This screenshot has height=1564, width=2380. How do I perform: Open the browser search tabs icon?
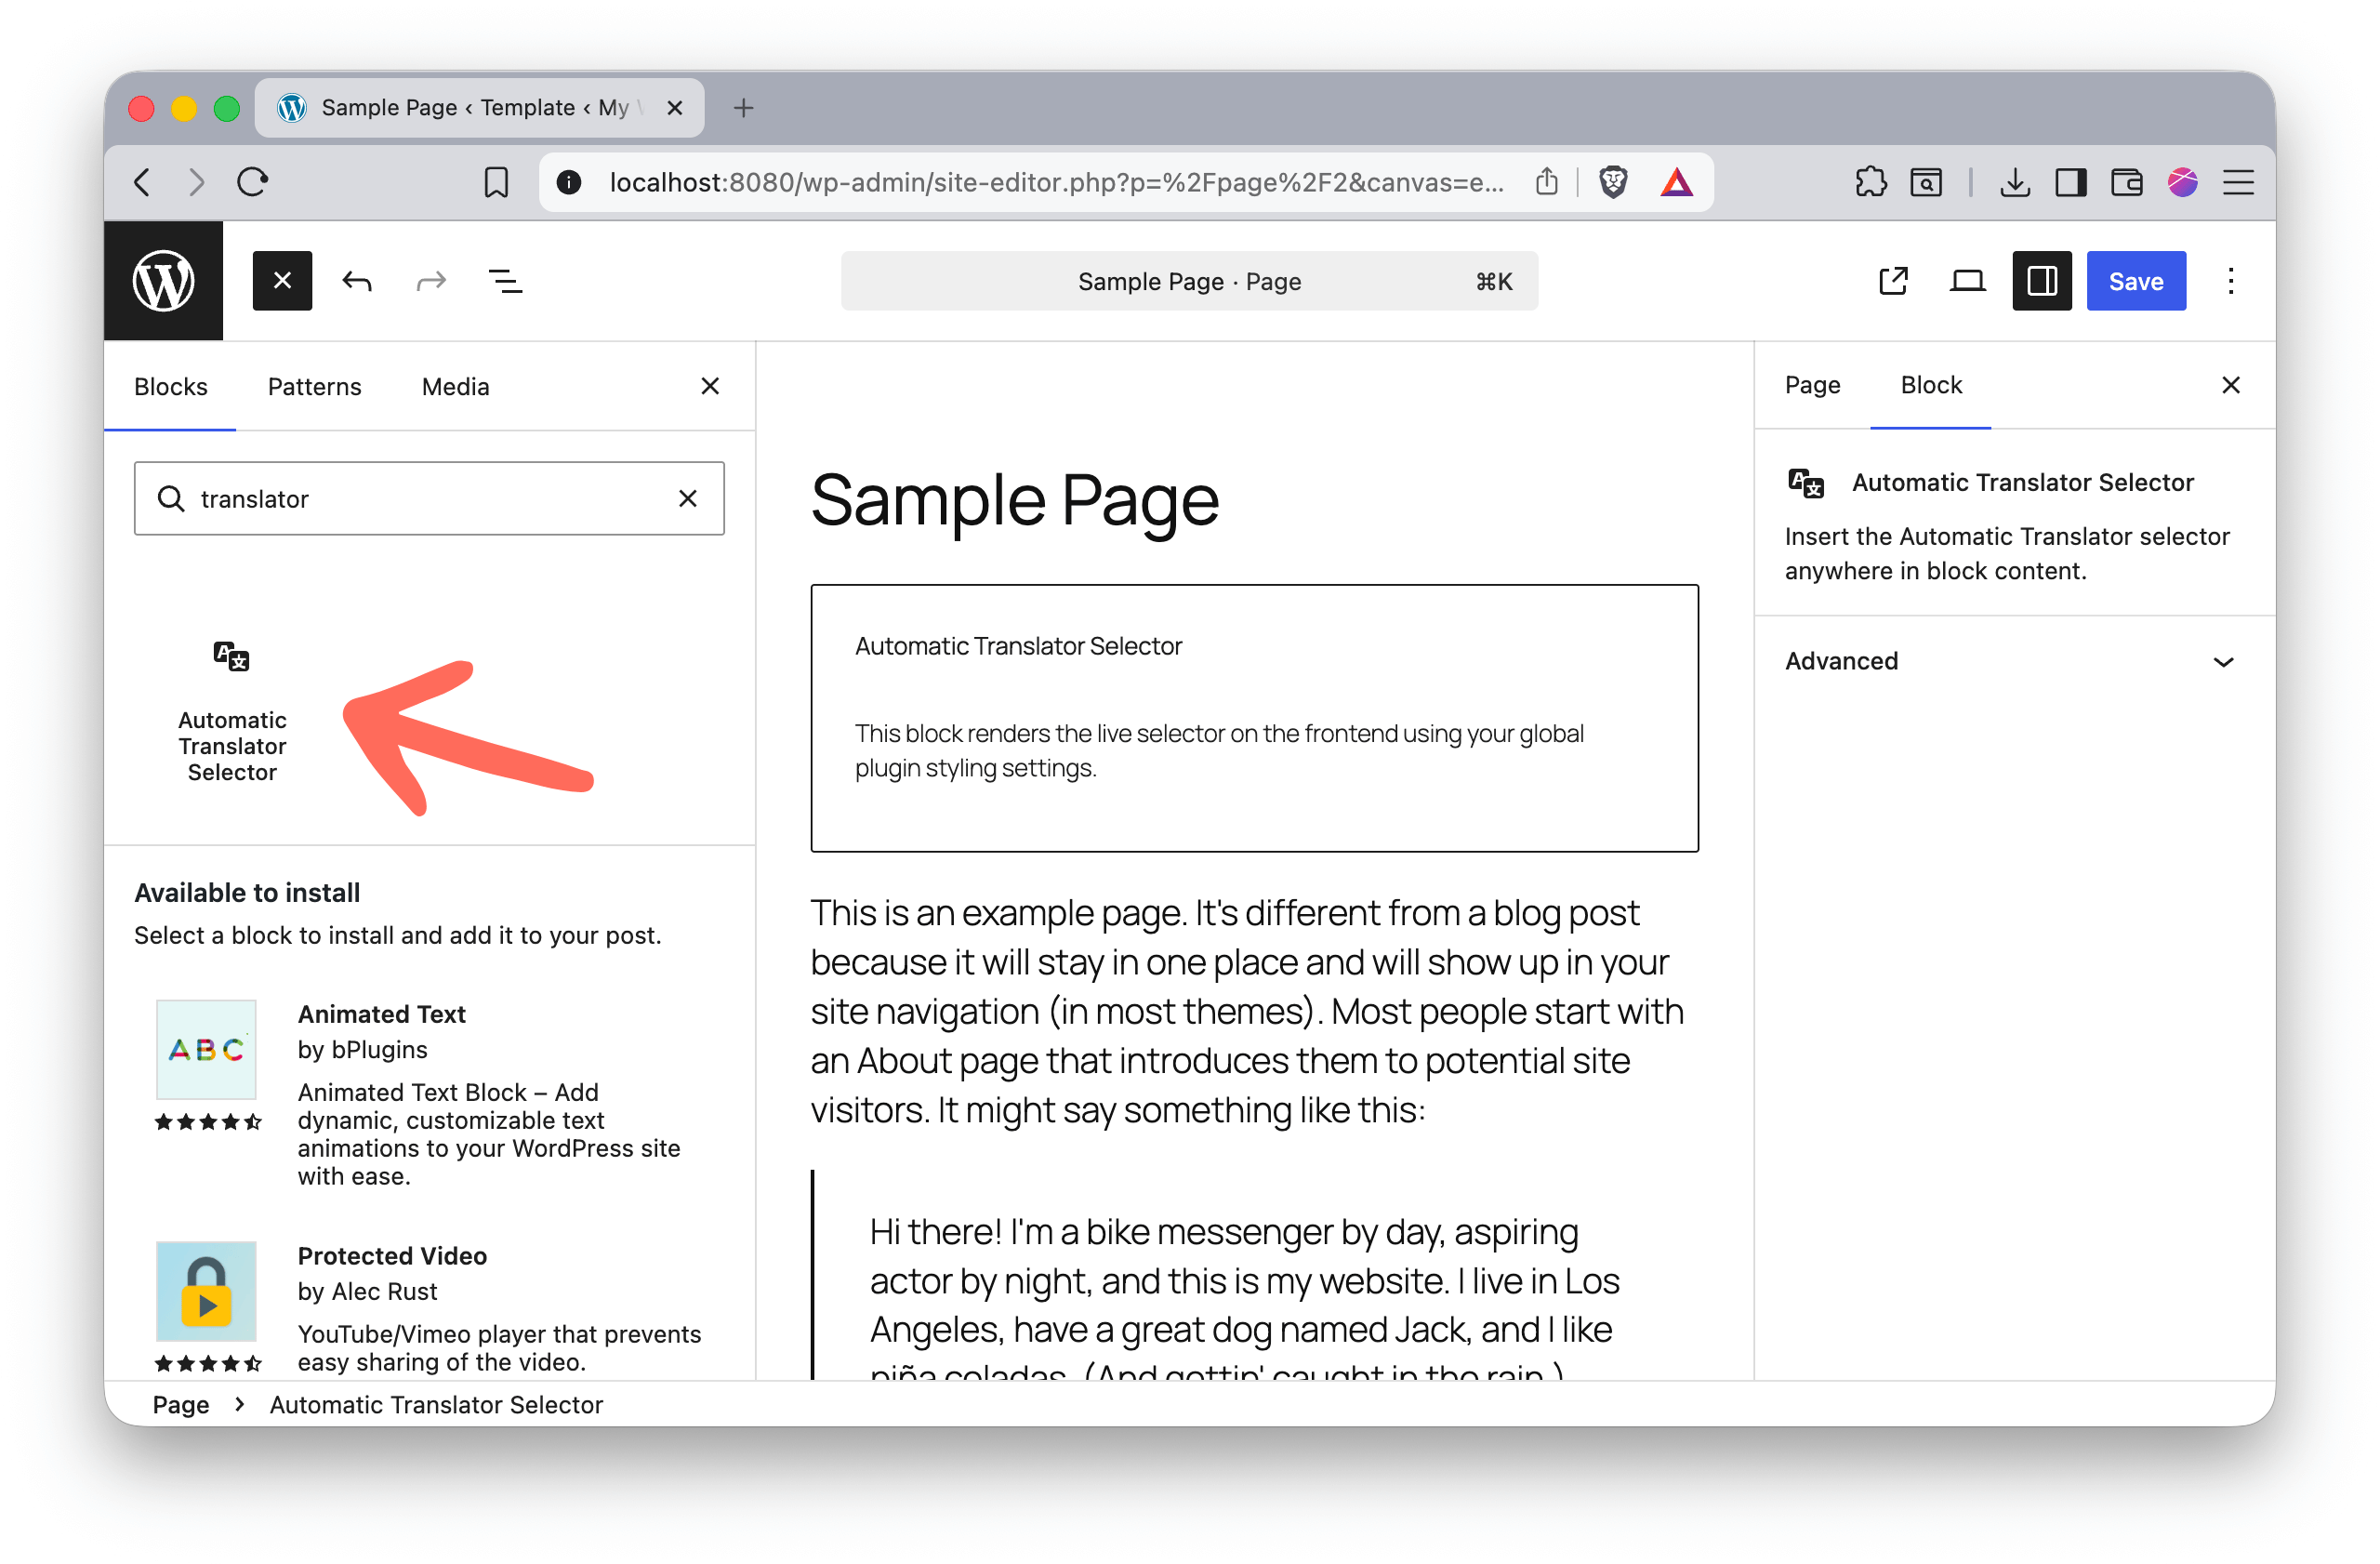tap(1926, 182)
